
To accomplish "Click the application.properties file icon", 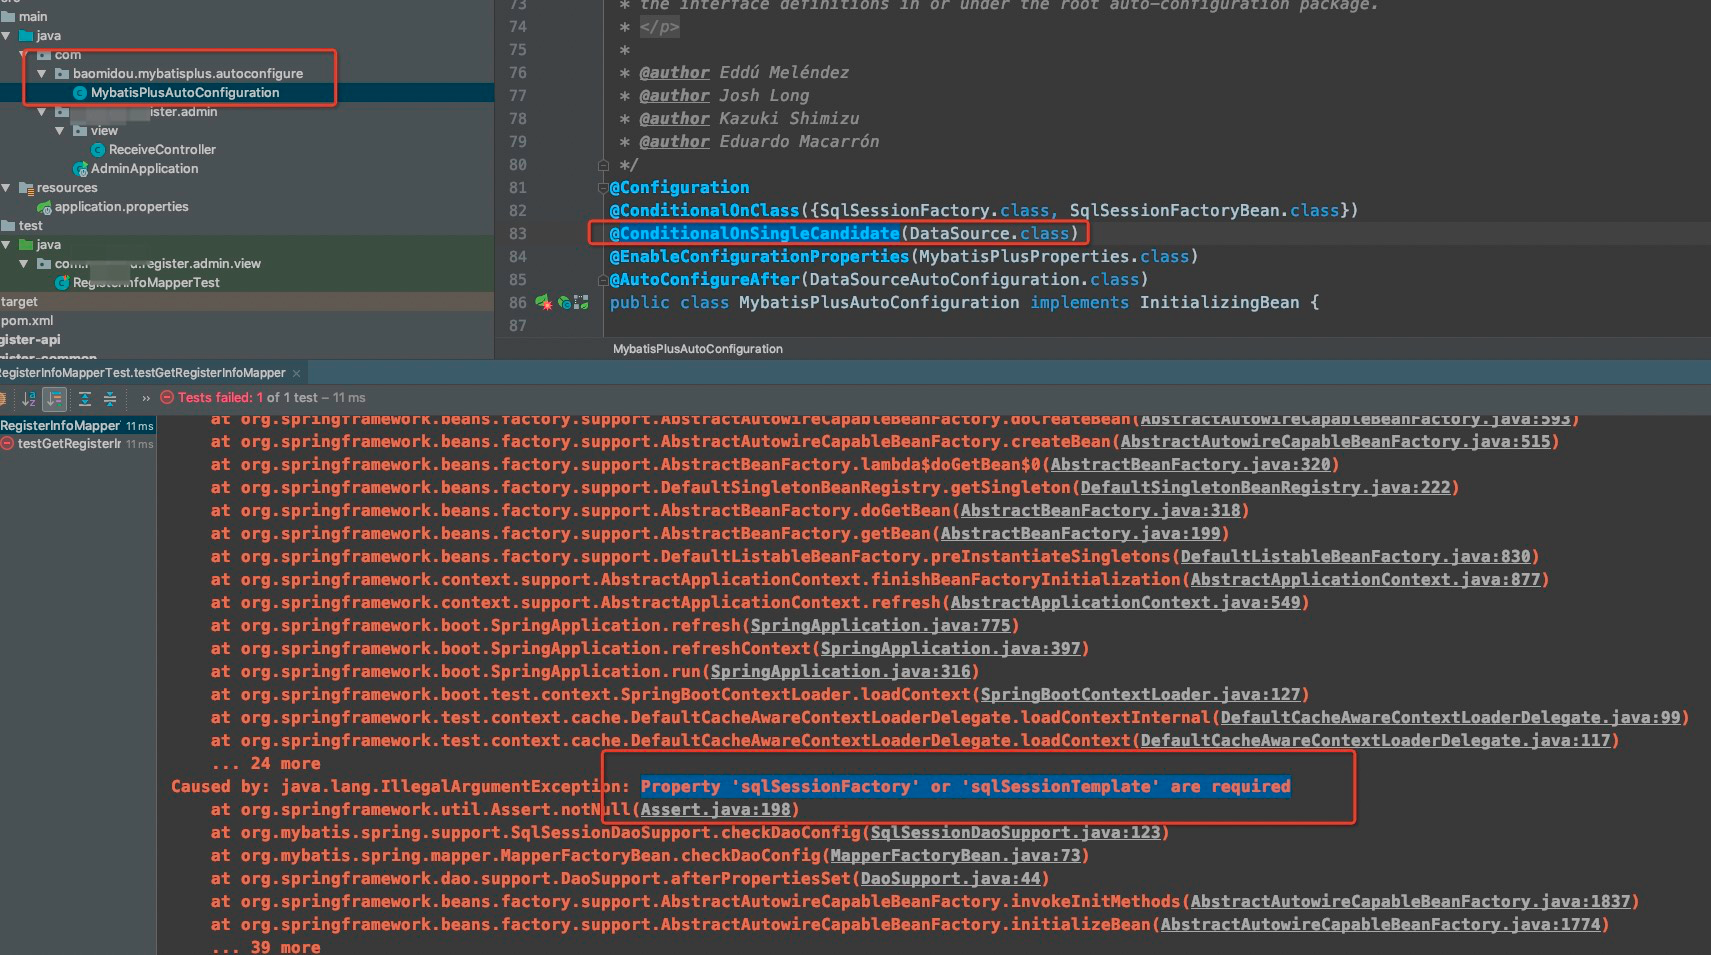I will coord(44,207).
